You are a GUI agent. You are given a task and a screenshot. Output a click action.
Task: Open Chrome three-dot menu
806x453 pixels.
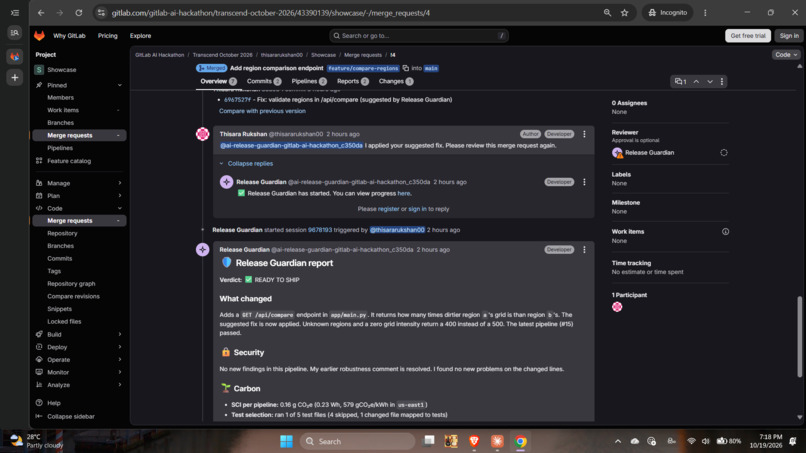[x=705, y=13]
